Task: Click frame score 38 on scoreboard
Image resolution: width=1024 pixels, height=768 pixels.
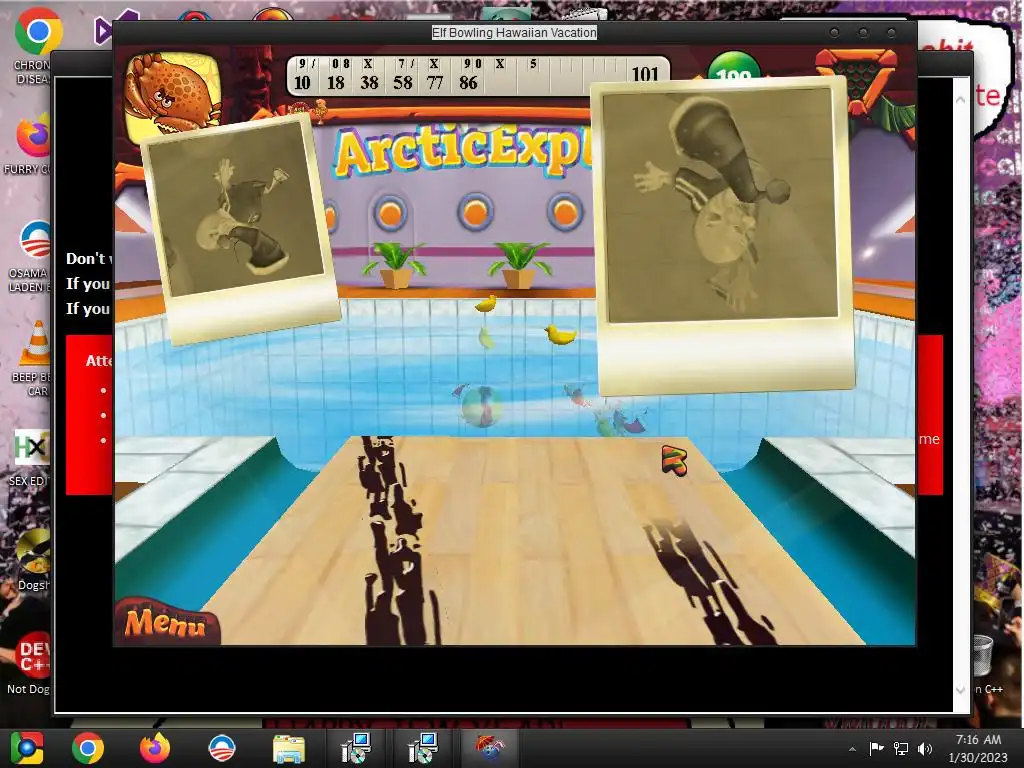Action: [x=369, y=83]
